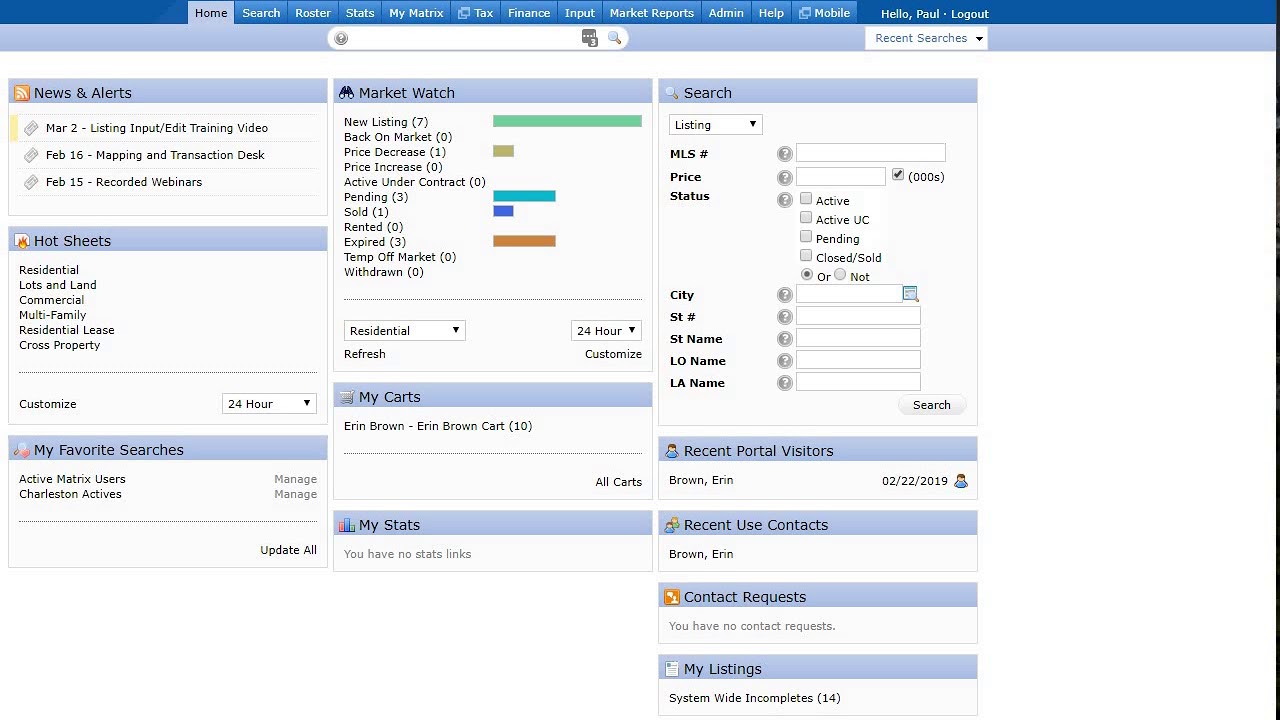The height and width of the screenshot is (720, 1280).
Task: Open System Wide Incompletes (14)
Action: click(754, 698)
